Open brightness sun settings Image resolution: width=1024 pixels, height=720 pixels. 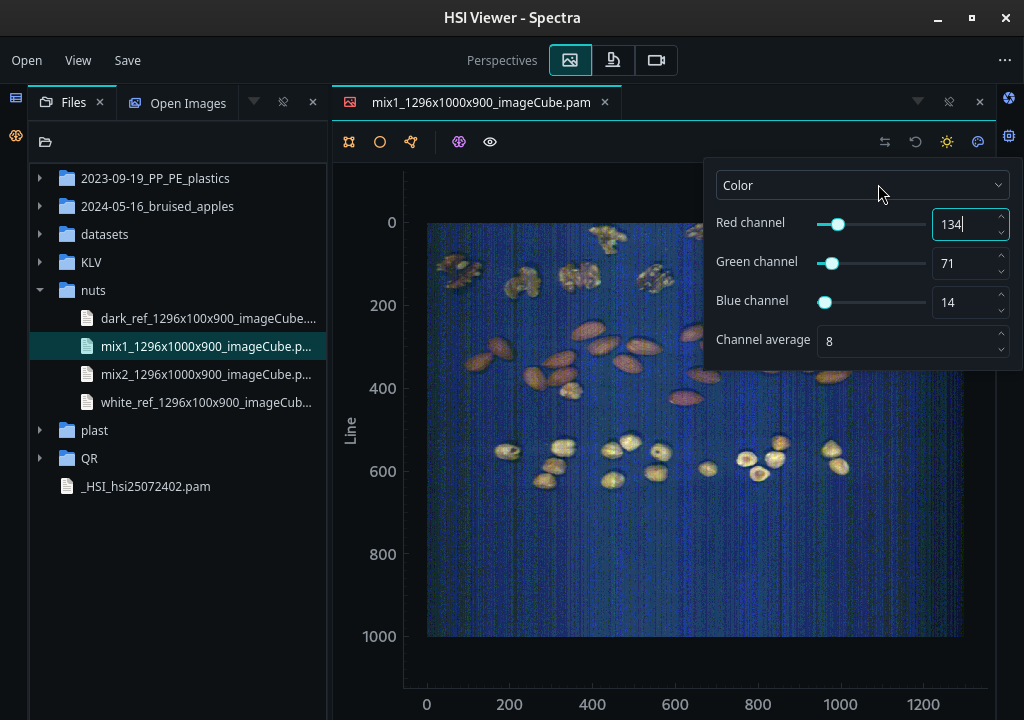point(947,142)
